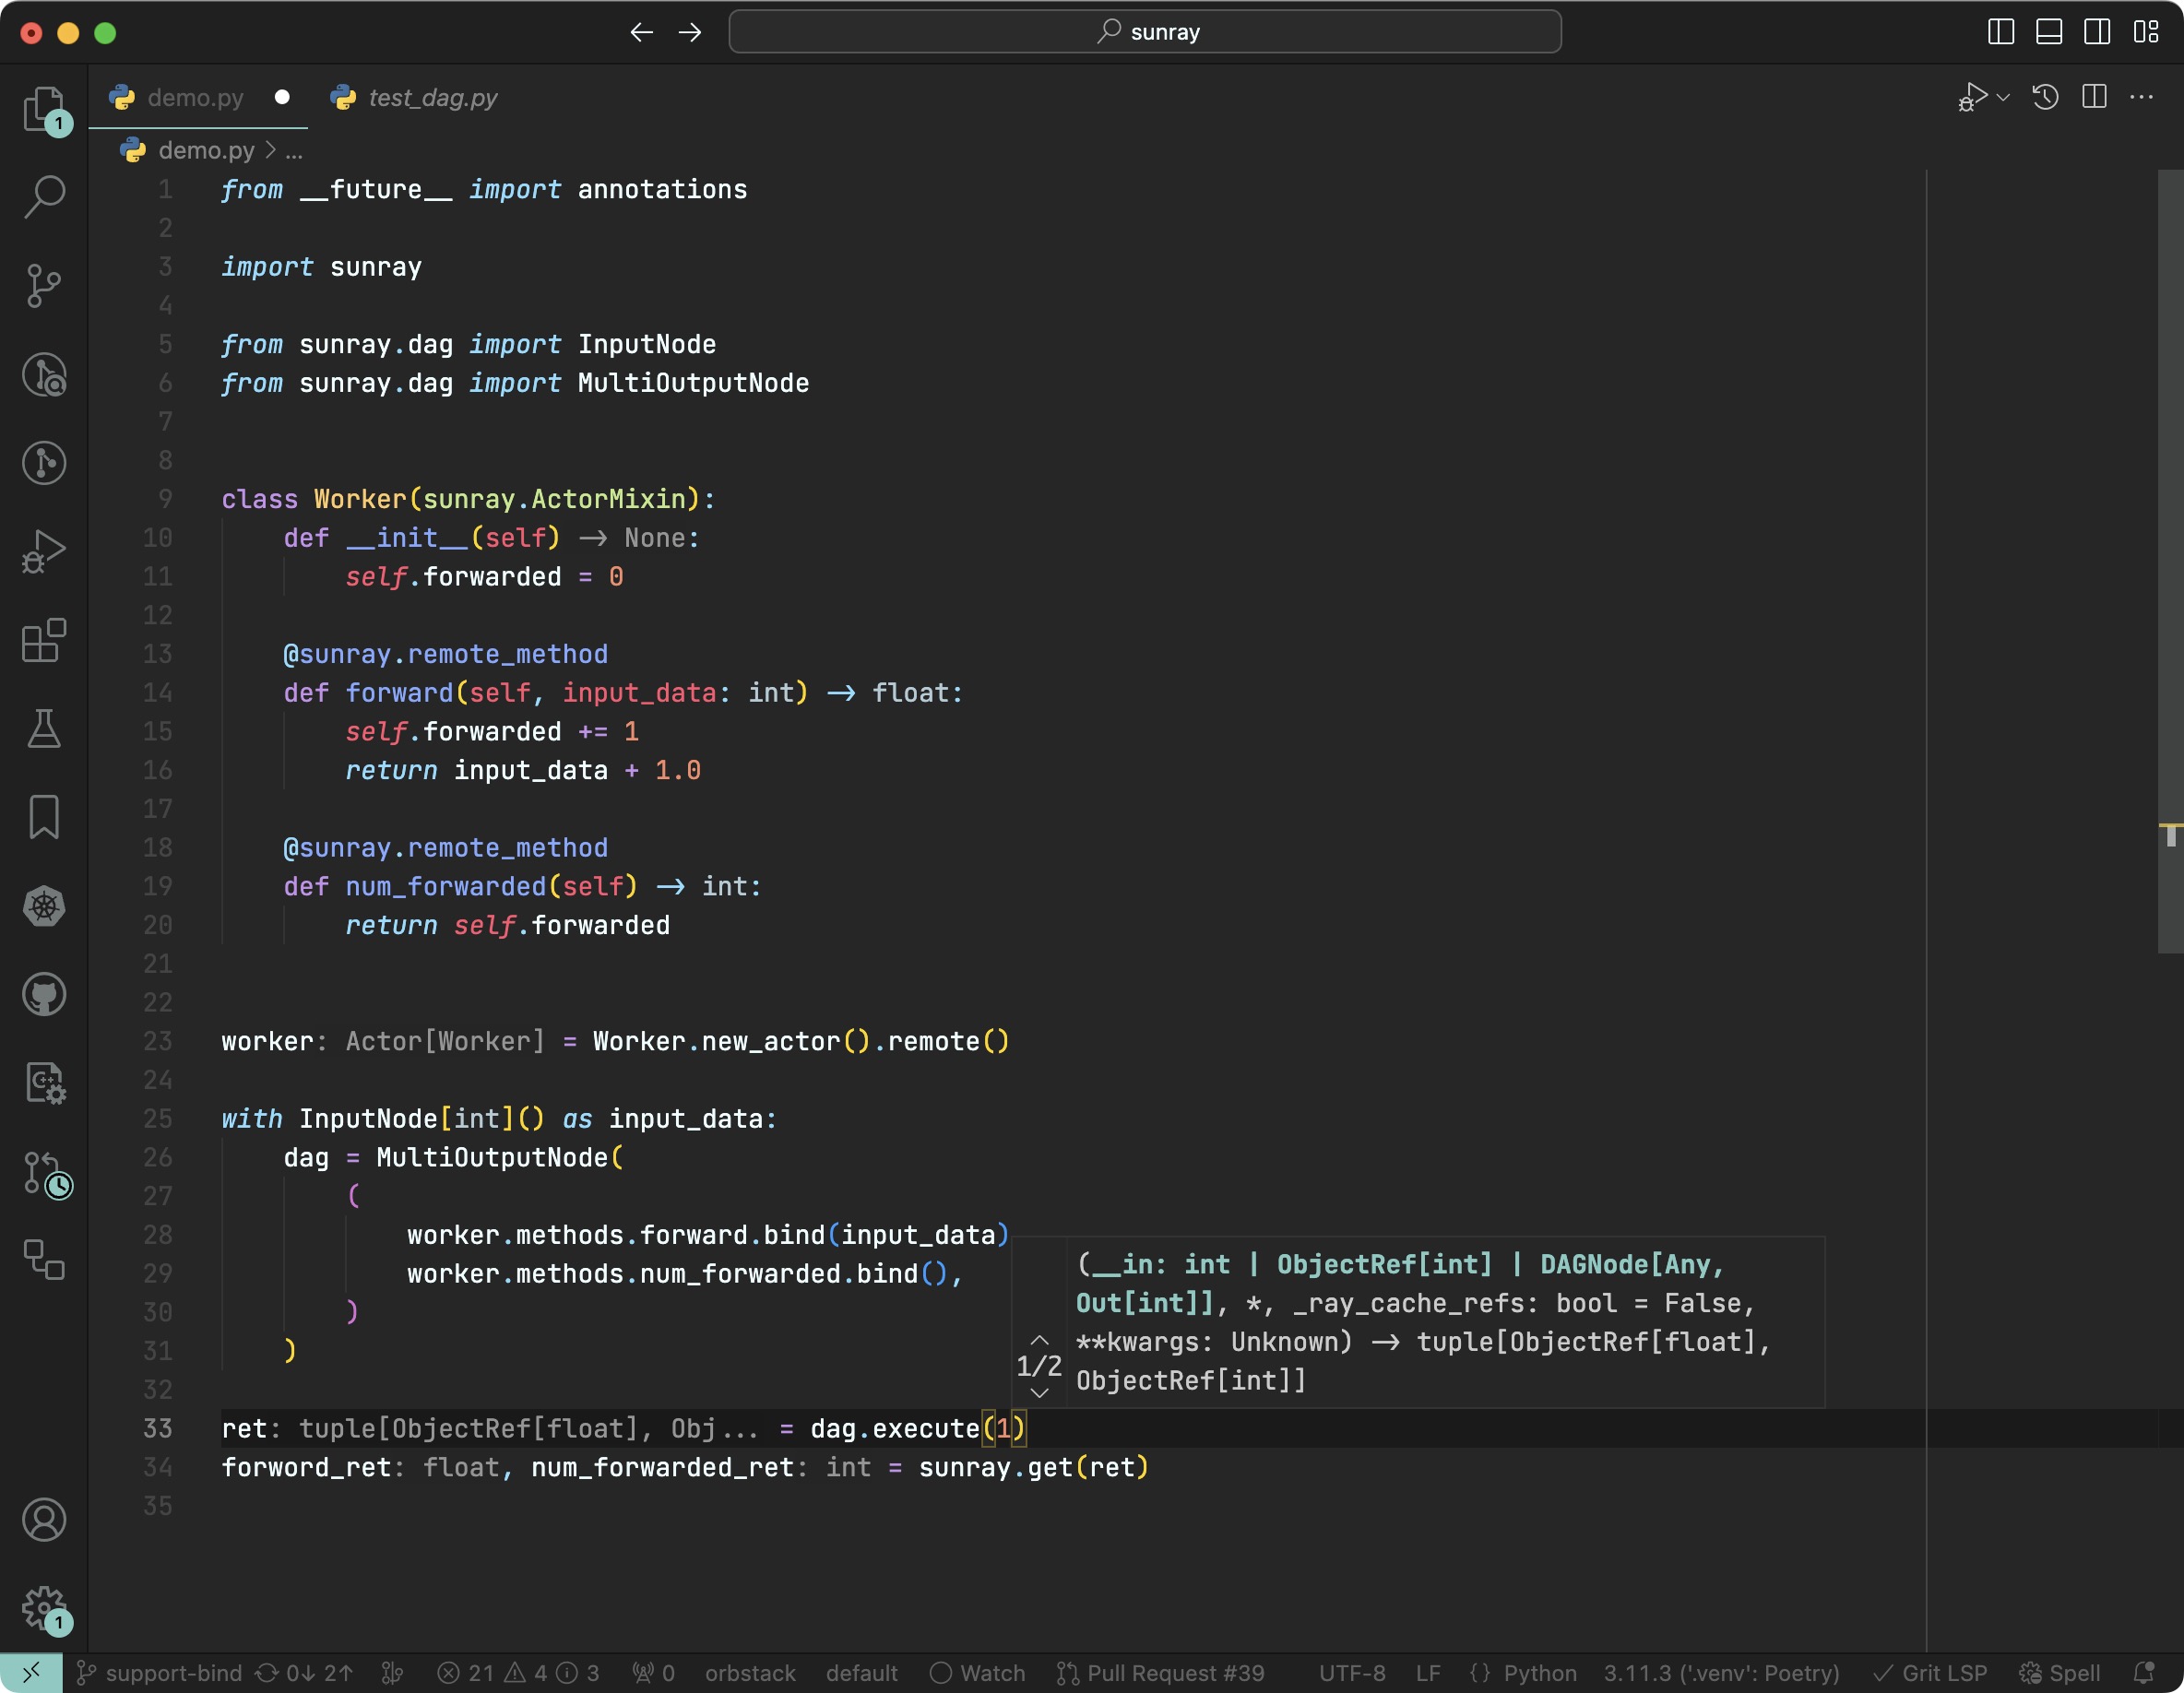Open the Search view icon

tap(44, 196)
